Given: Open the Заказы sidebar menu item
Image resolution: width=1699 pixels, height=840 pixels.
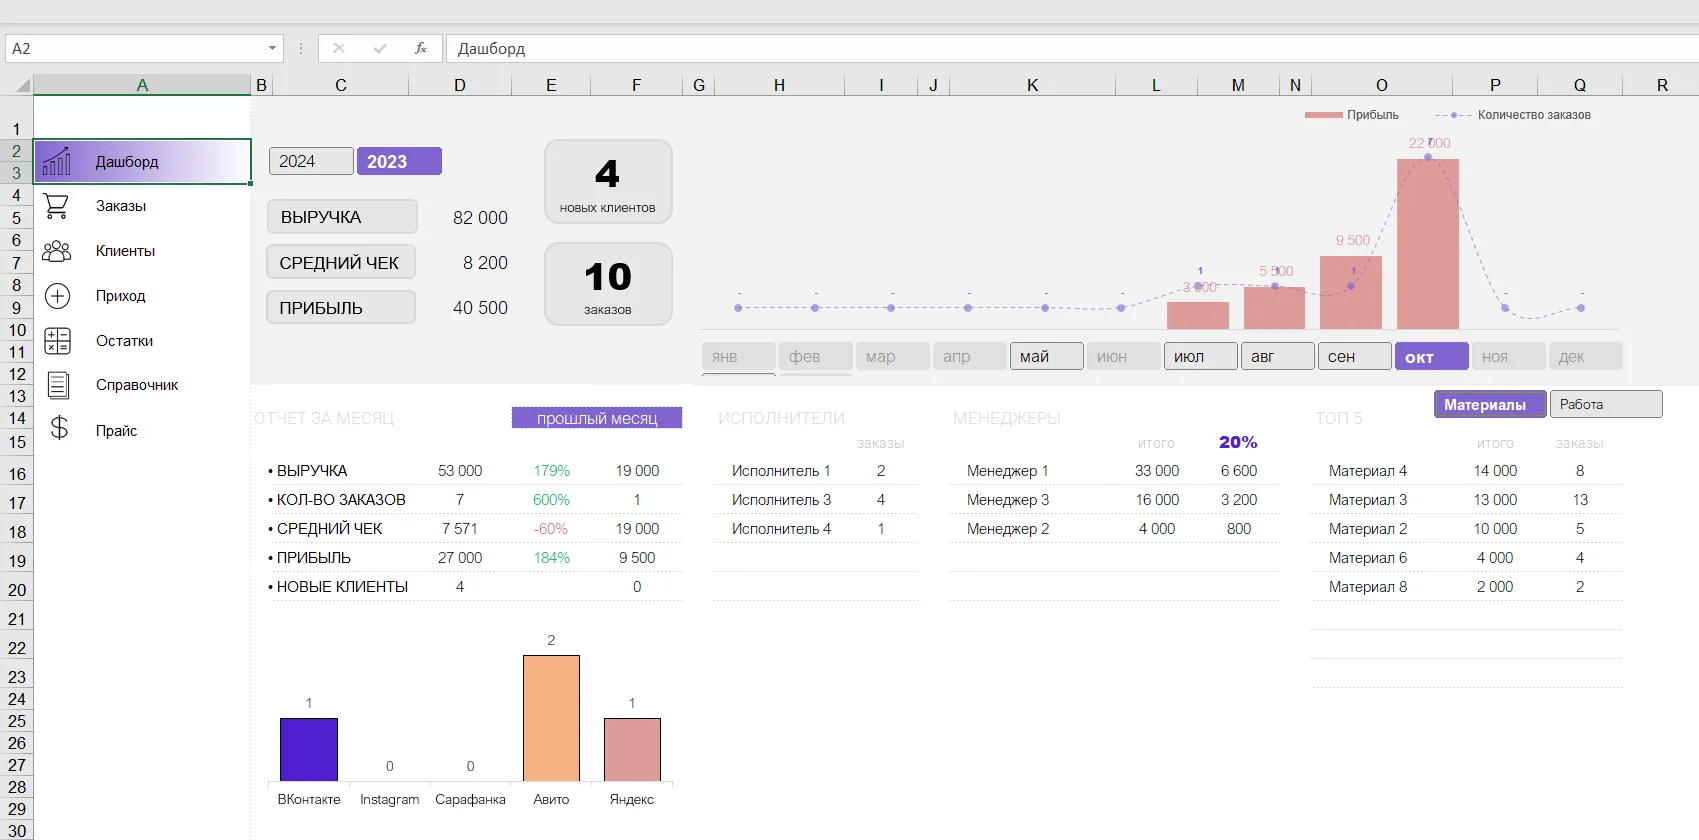Looking at the screenshot, I should [x=121, y=206].
